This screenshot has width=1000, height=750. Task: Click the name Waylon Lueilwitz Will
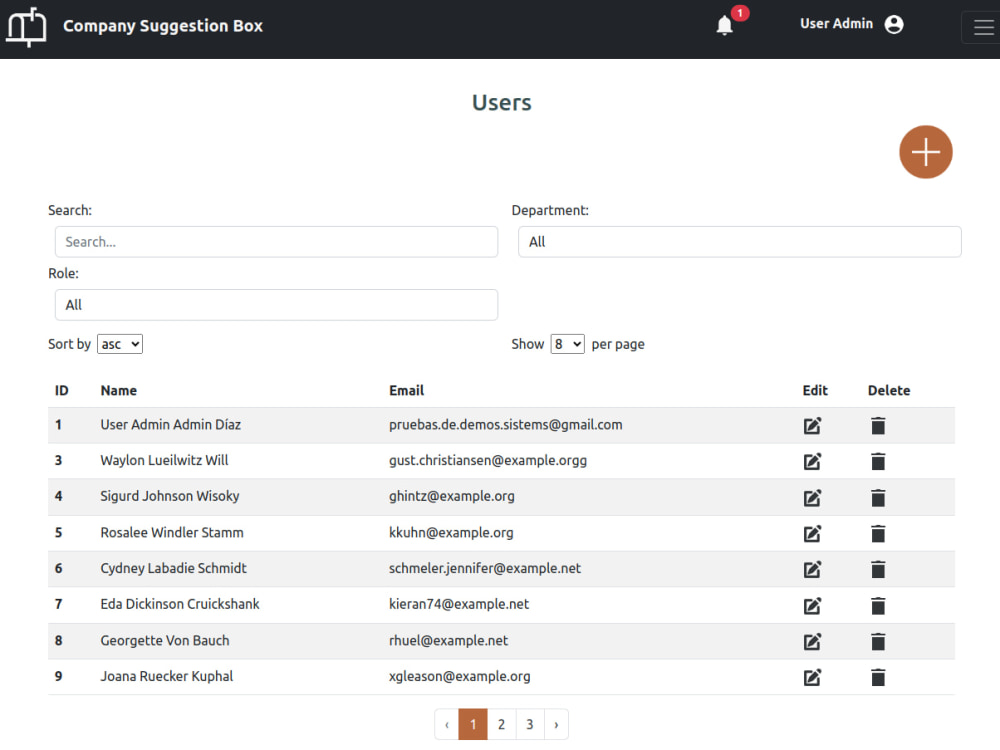[164, 460]
